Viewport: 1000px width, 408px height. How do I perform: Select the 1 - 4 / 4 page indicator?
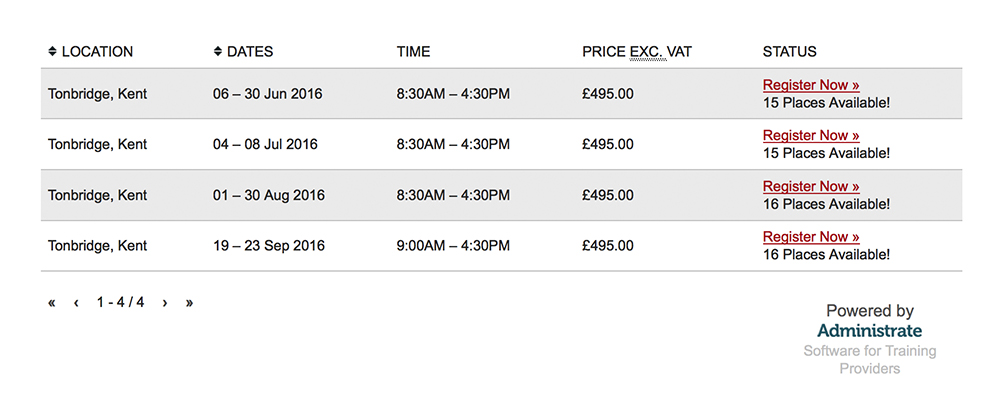121,302
